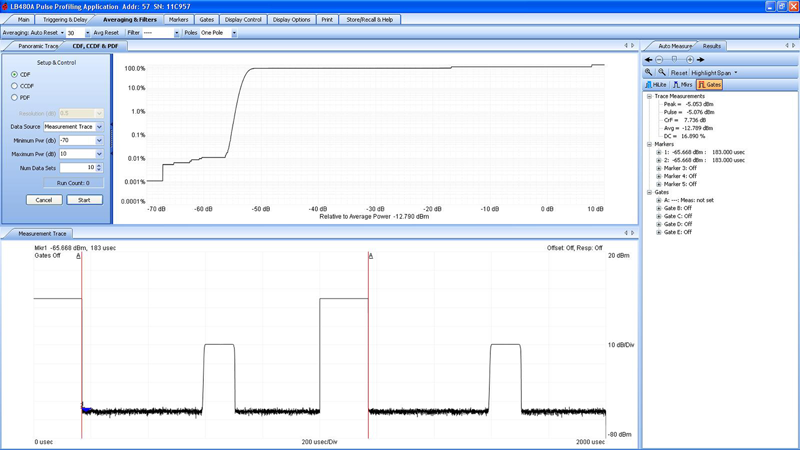Image resolution: width=800 pixels, height=450 pixels.
Task: Click the zoom-out magnifier in Results toolbar
Action: tap(661, 73)
